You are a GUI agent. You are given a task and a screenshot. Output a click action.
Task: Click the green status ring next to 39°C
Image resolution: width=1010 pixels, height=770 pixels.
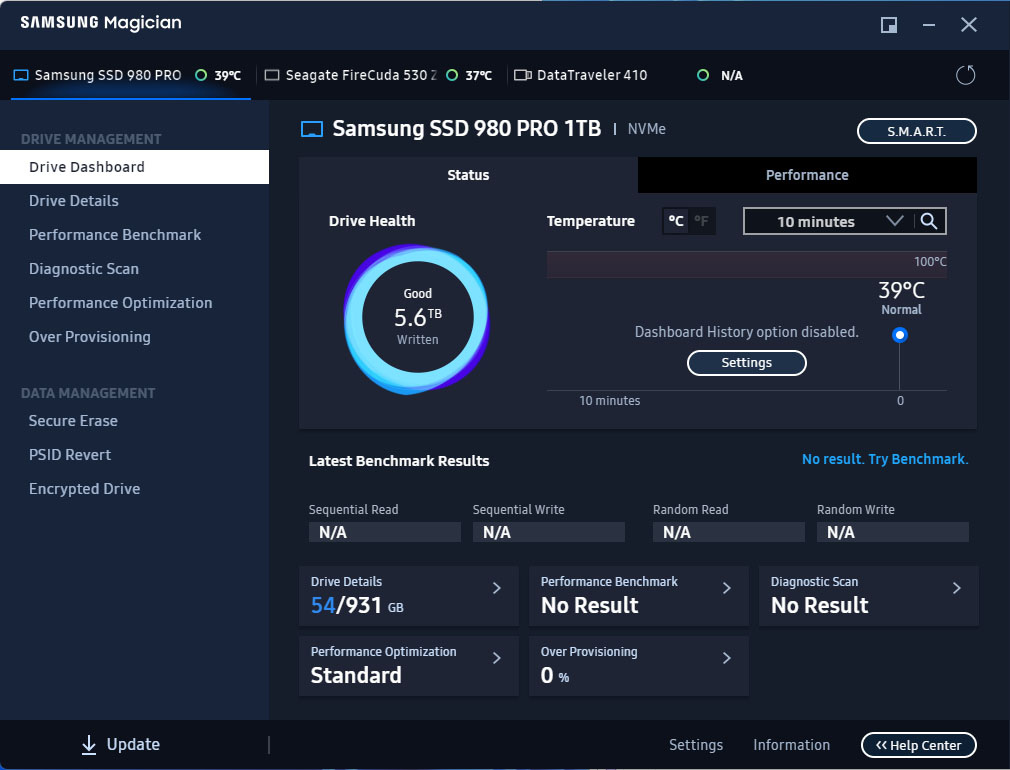point(201,75)
